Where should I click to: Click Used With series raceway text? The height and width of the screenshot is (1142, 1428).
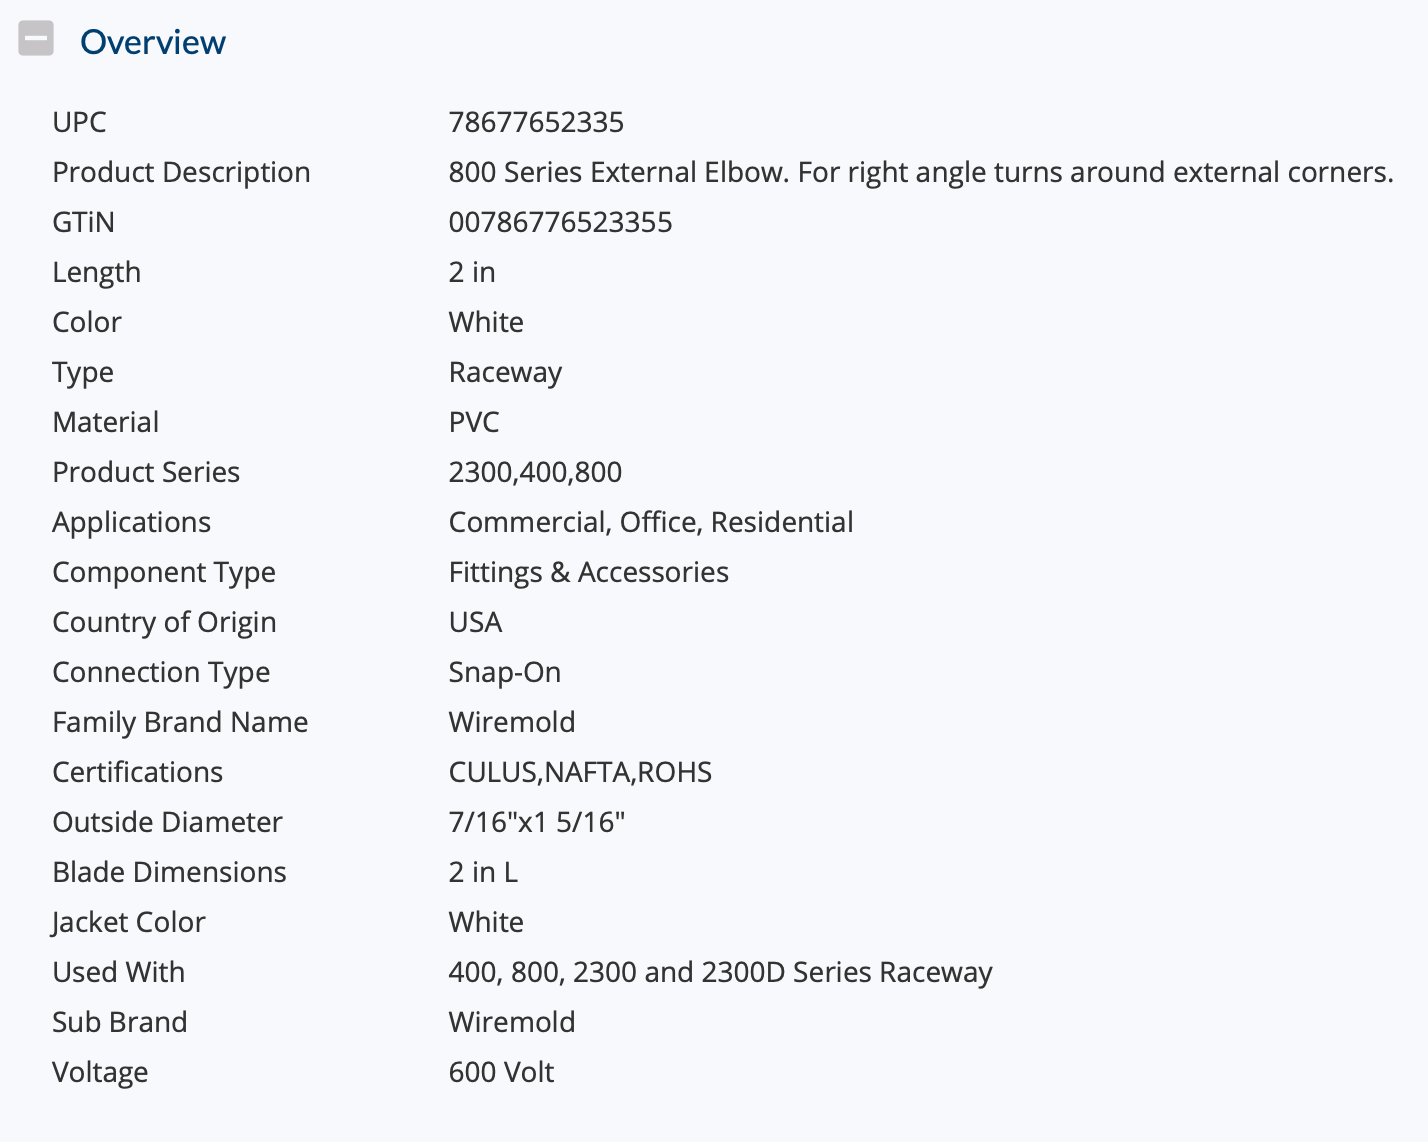pos(720,972)
